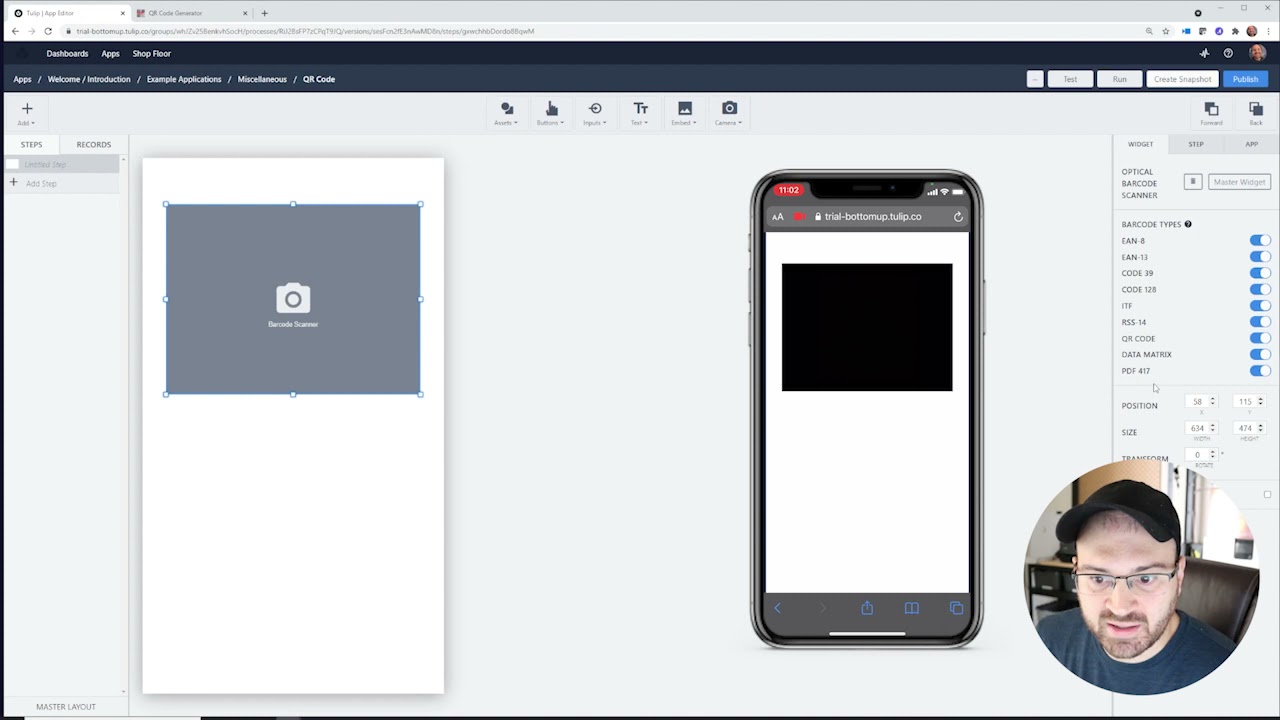Send widget Back
1280x720 pixels.
(x=1256, y=113)
